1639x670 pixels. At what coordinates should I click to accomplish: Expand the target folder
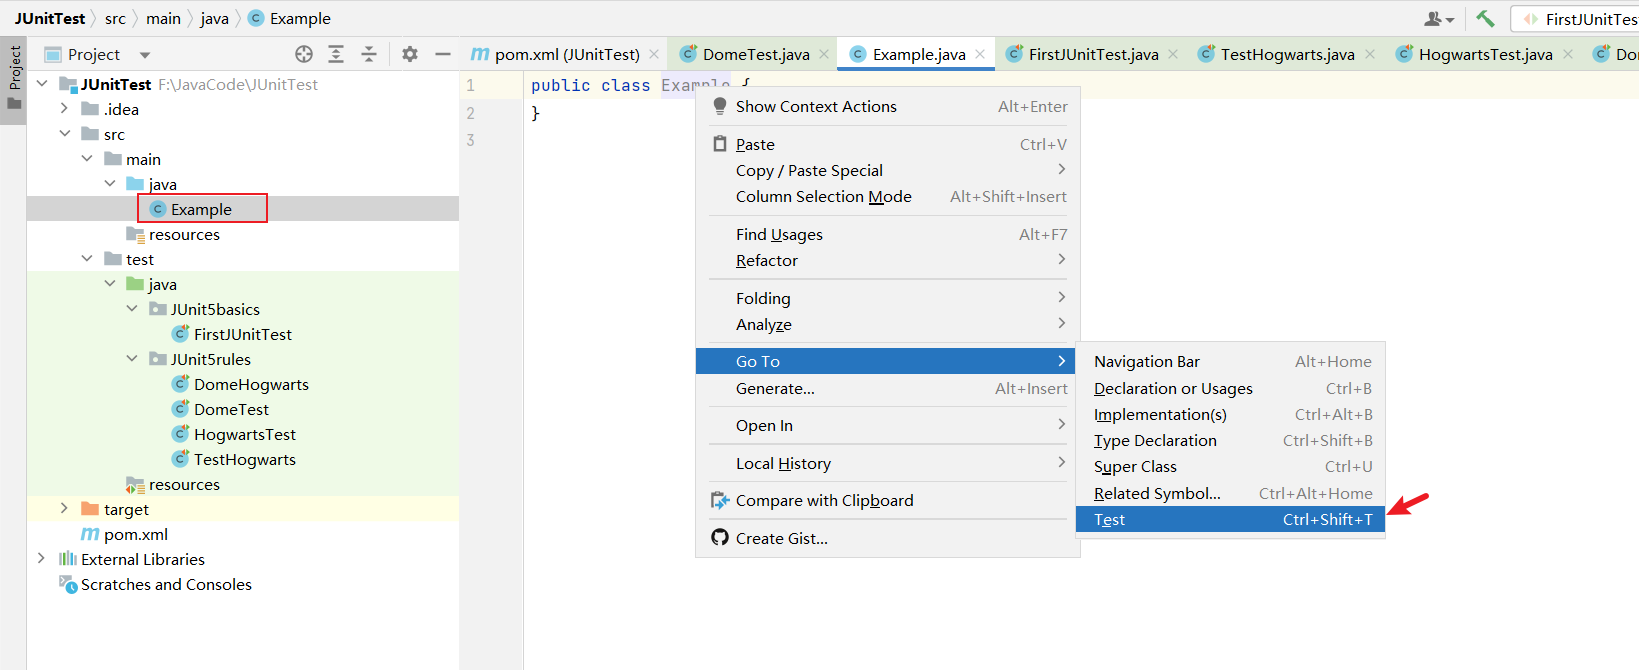pyautogui.click(x=64, y=509)
